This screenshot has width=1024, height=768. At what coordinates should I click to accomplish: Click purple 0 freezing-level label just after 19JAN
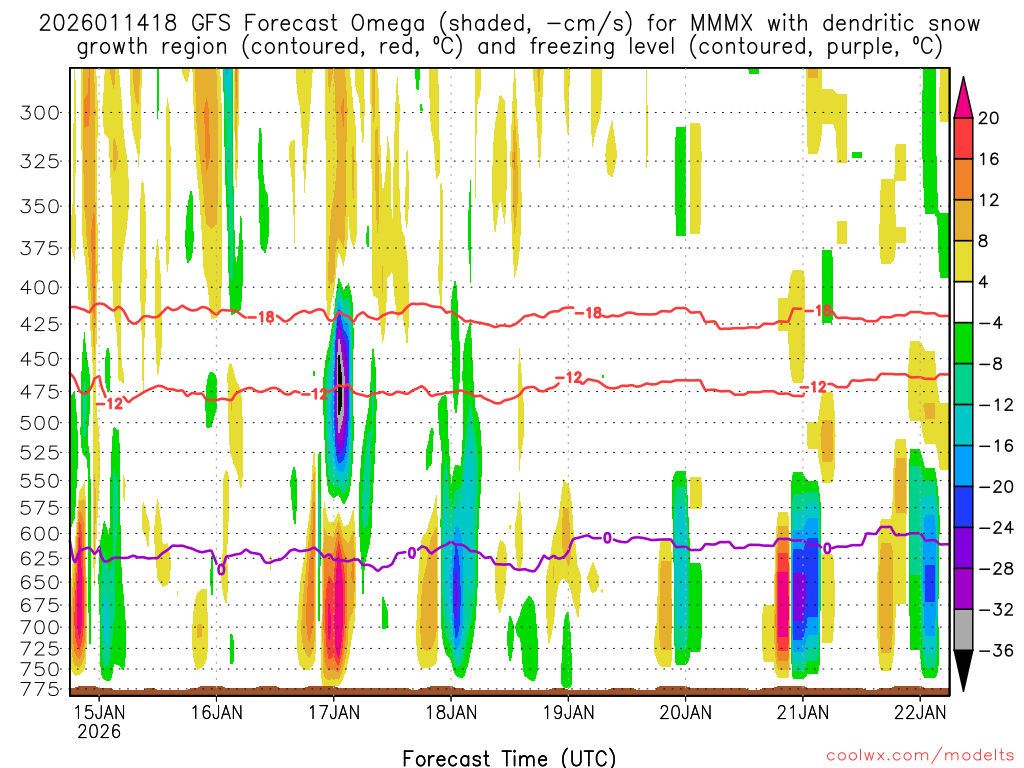coord(607,538)
